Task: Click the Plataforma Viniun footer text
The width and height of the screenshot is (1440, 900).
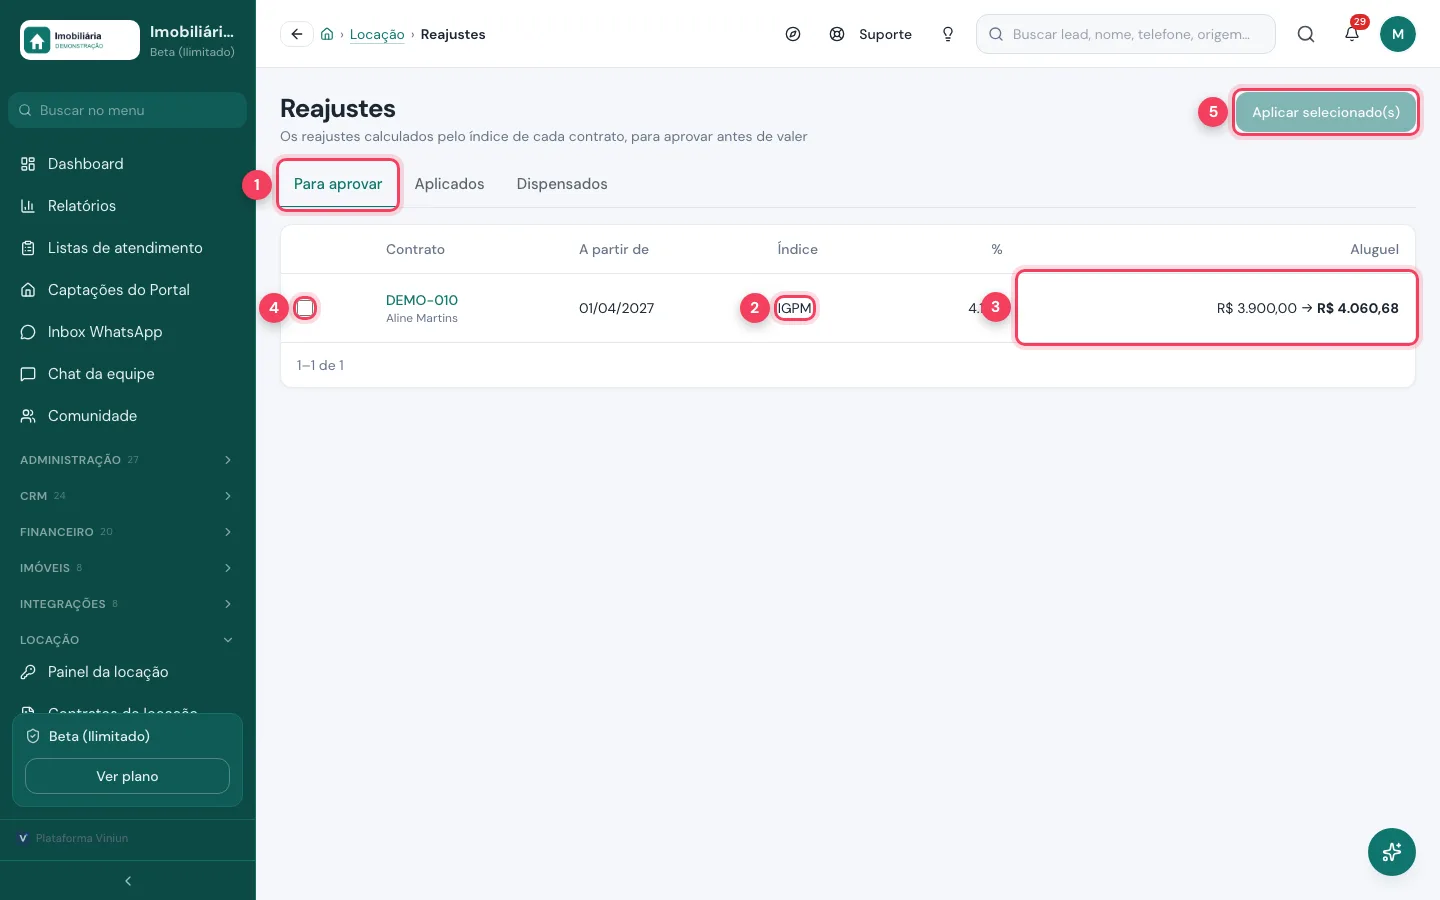Action: 82,838
